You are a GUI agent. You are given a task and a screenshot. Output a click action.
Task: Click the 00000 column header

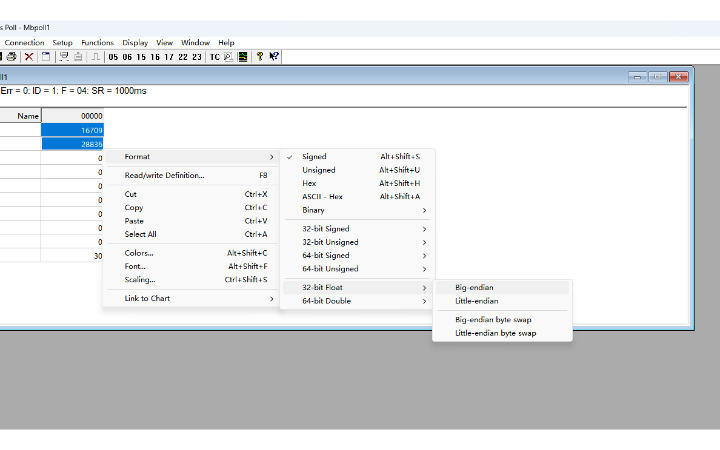pos(73,116)
